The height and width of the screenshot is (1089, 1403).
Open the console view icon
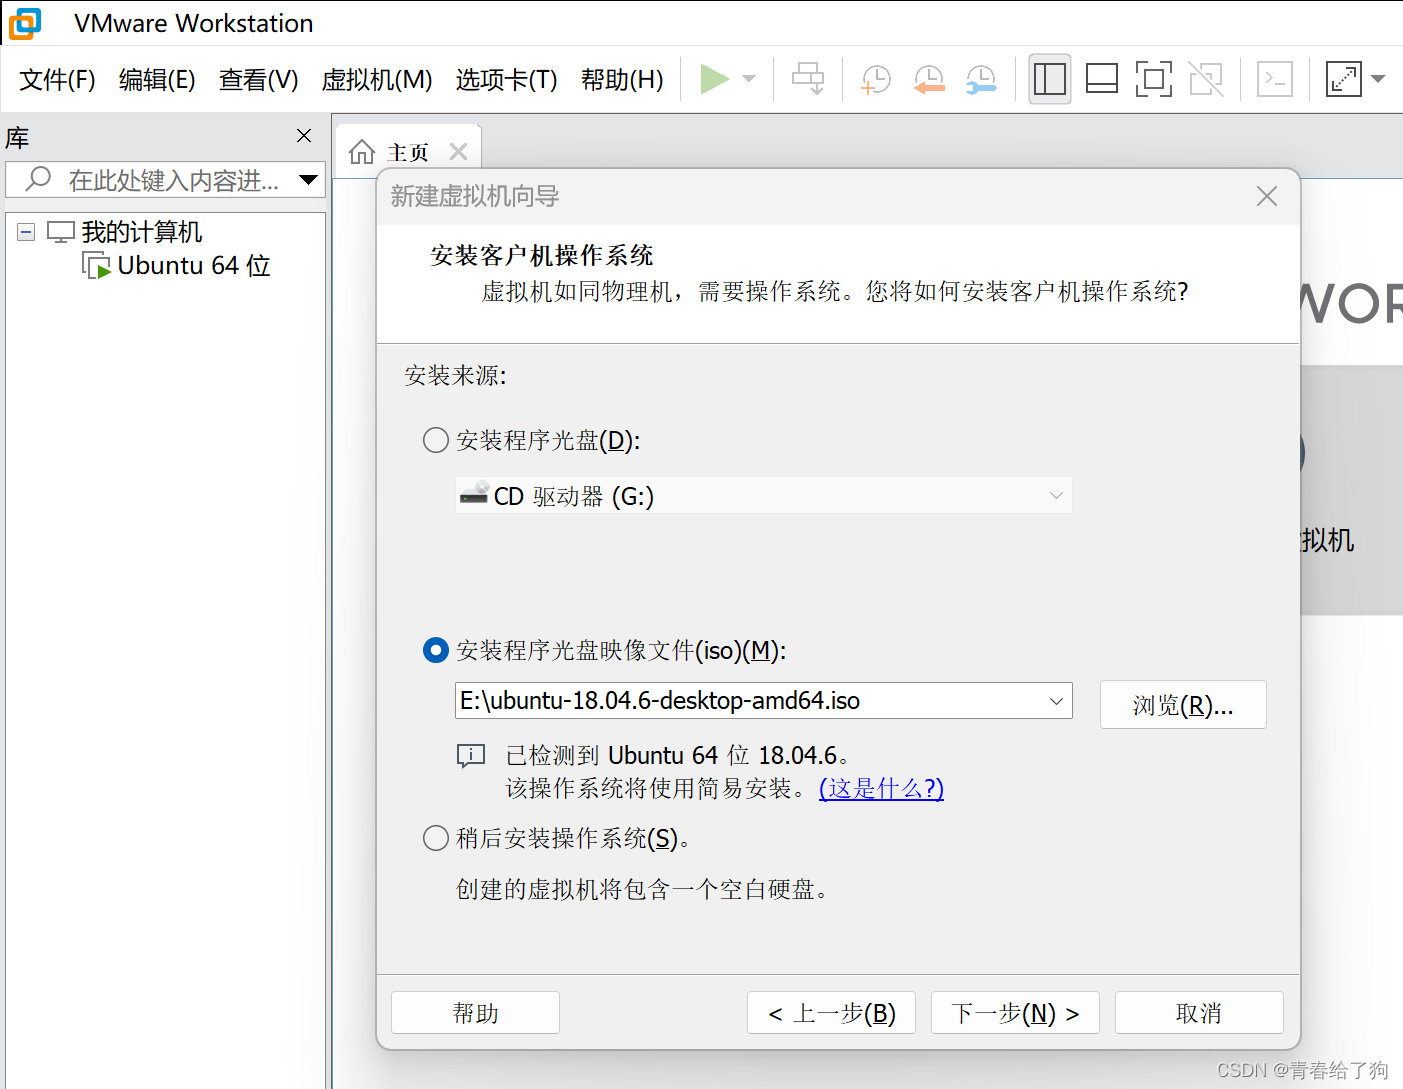[1275, 79]
